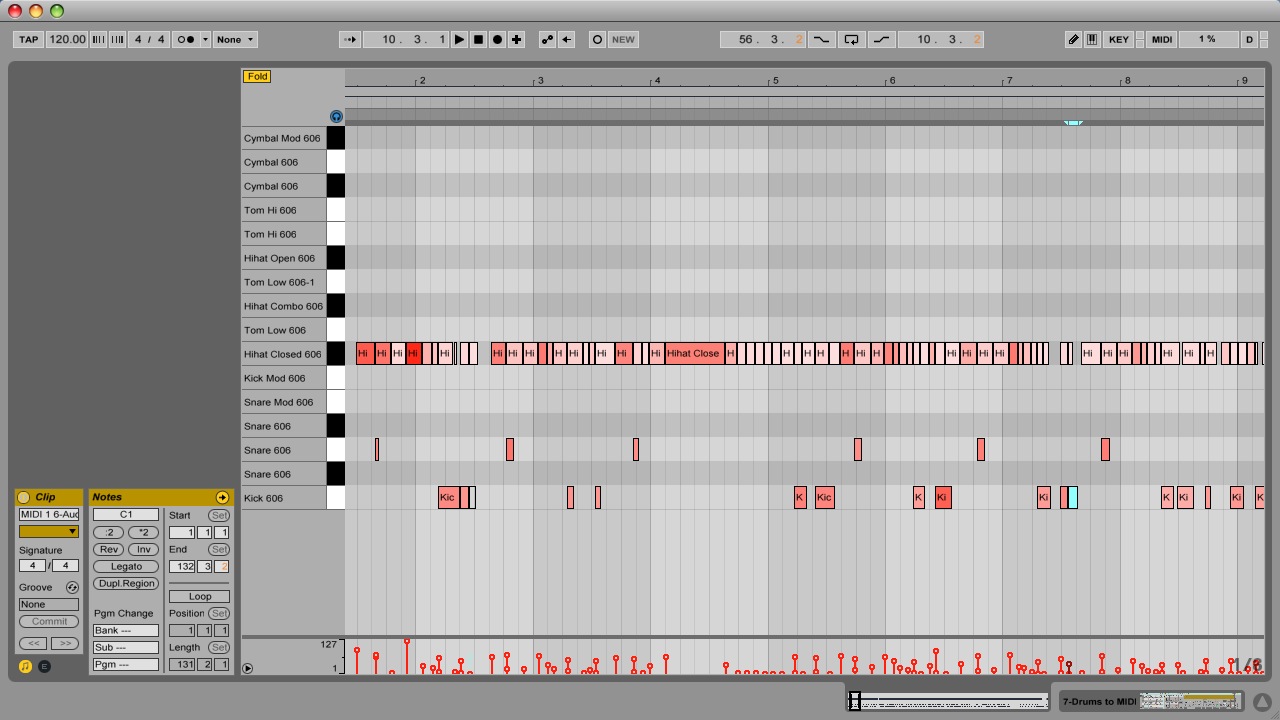Toggle the arrangement loop switch
Viewport: 1280px width, 720px height.
(851, 40)
